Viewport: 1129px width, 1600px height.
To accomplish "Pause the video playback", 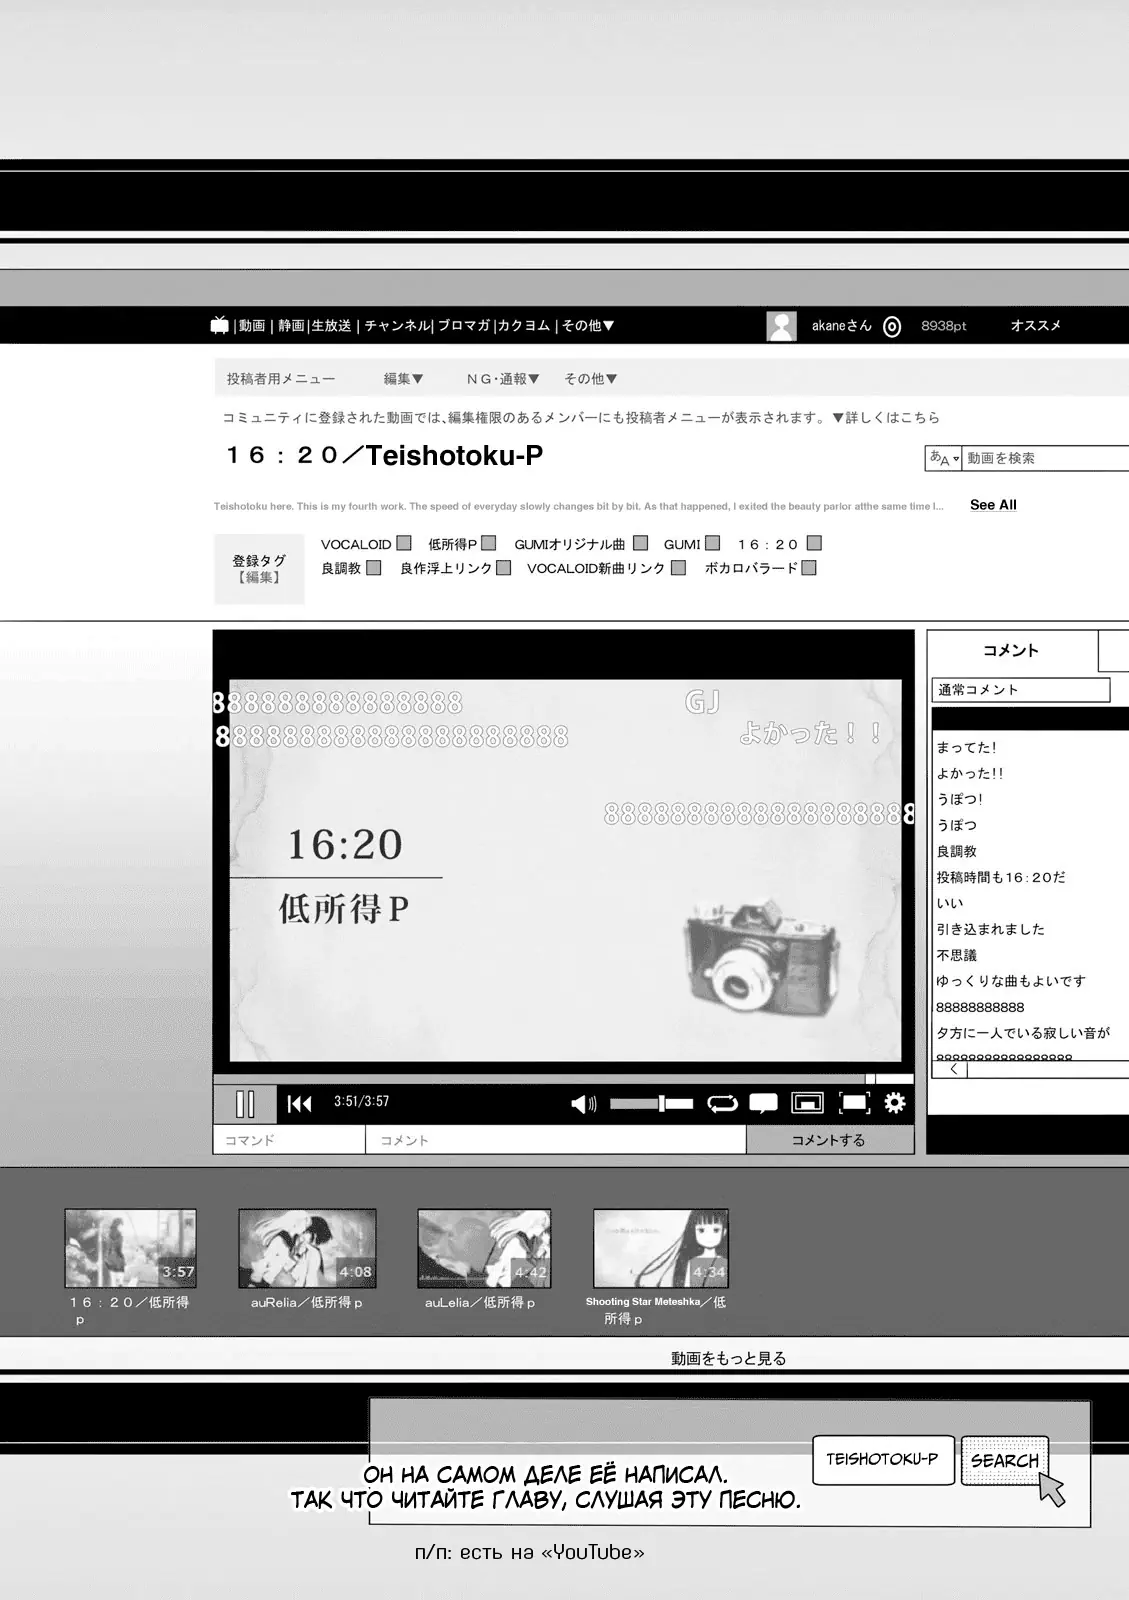I will (245, 1104).
